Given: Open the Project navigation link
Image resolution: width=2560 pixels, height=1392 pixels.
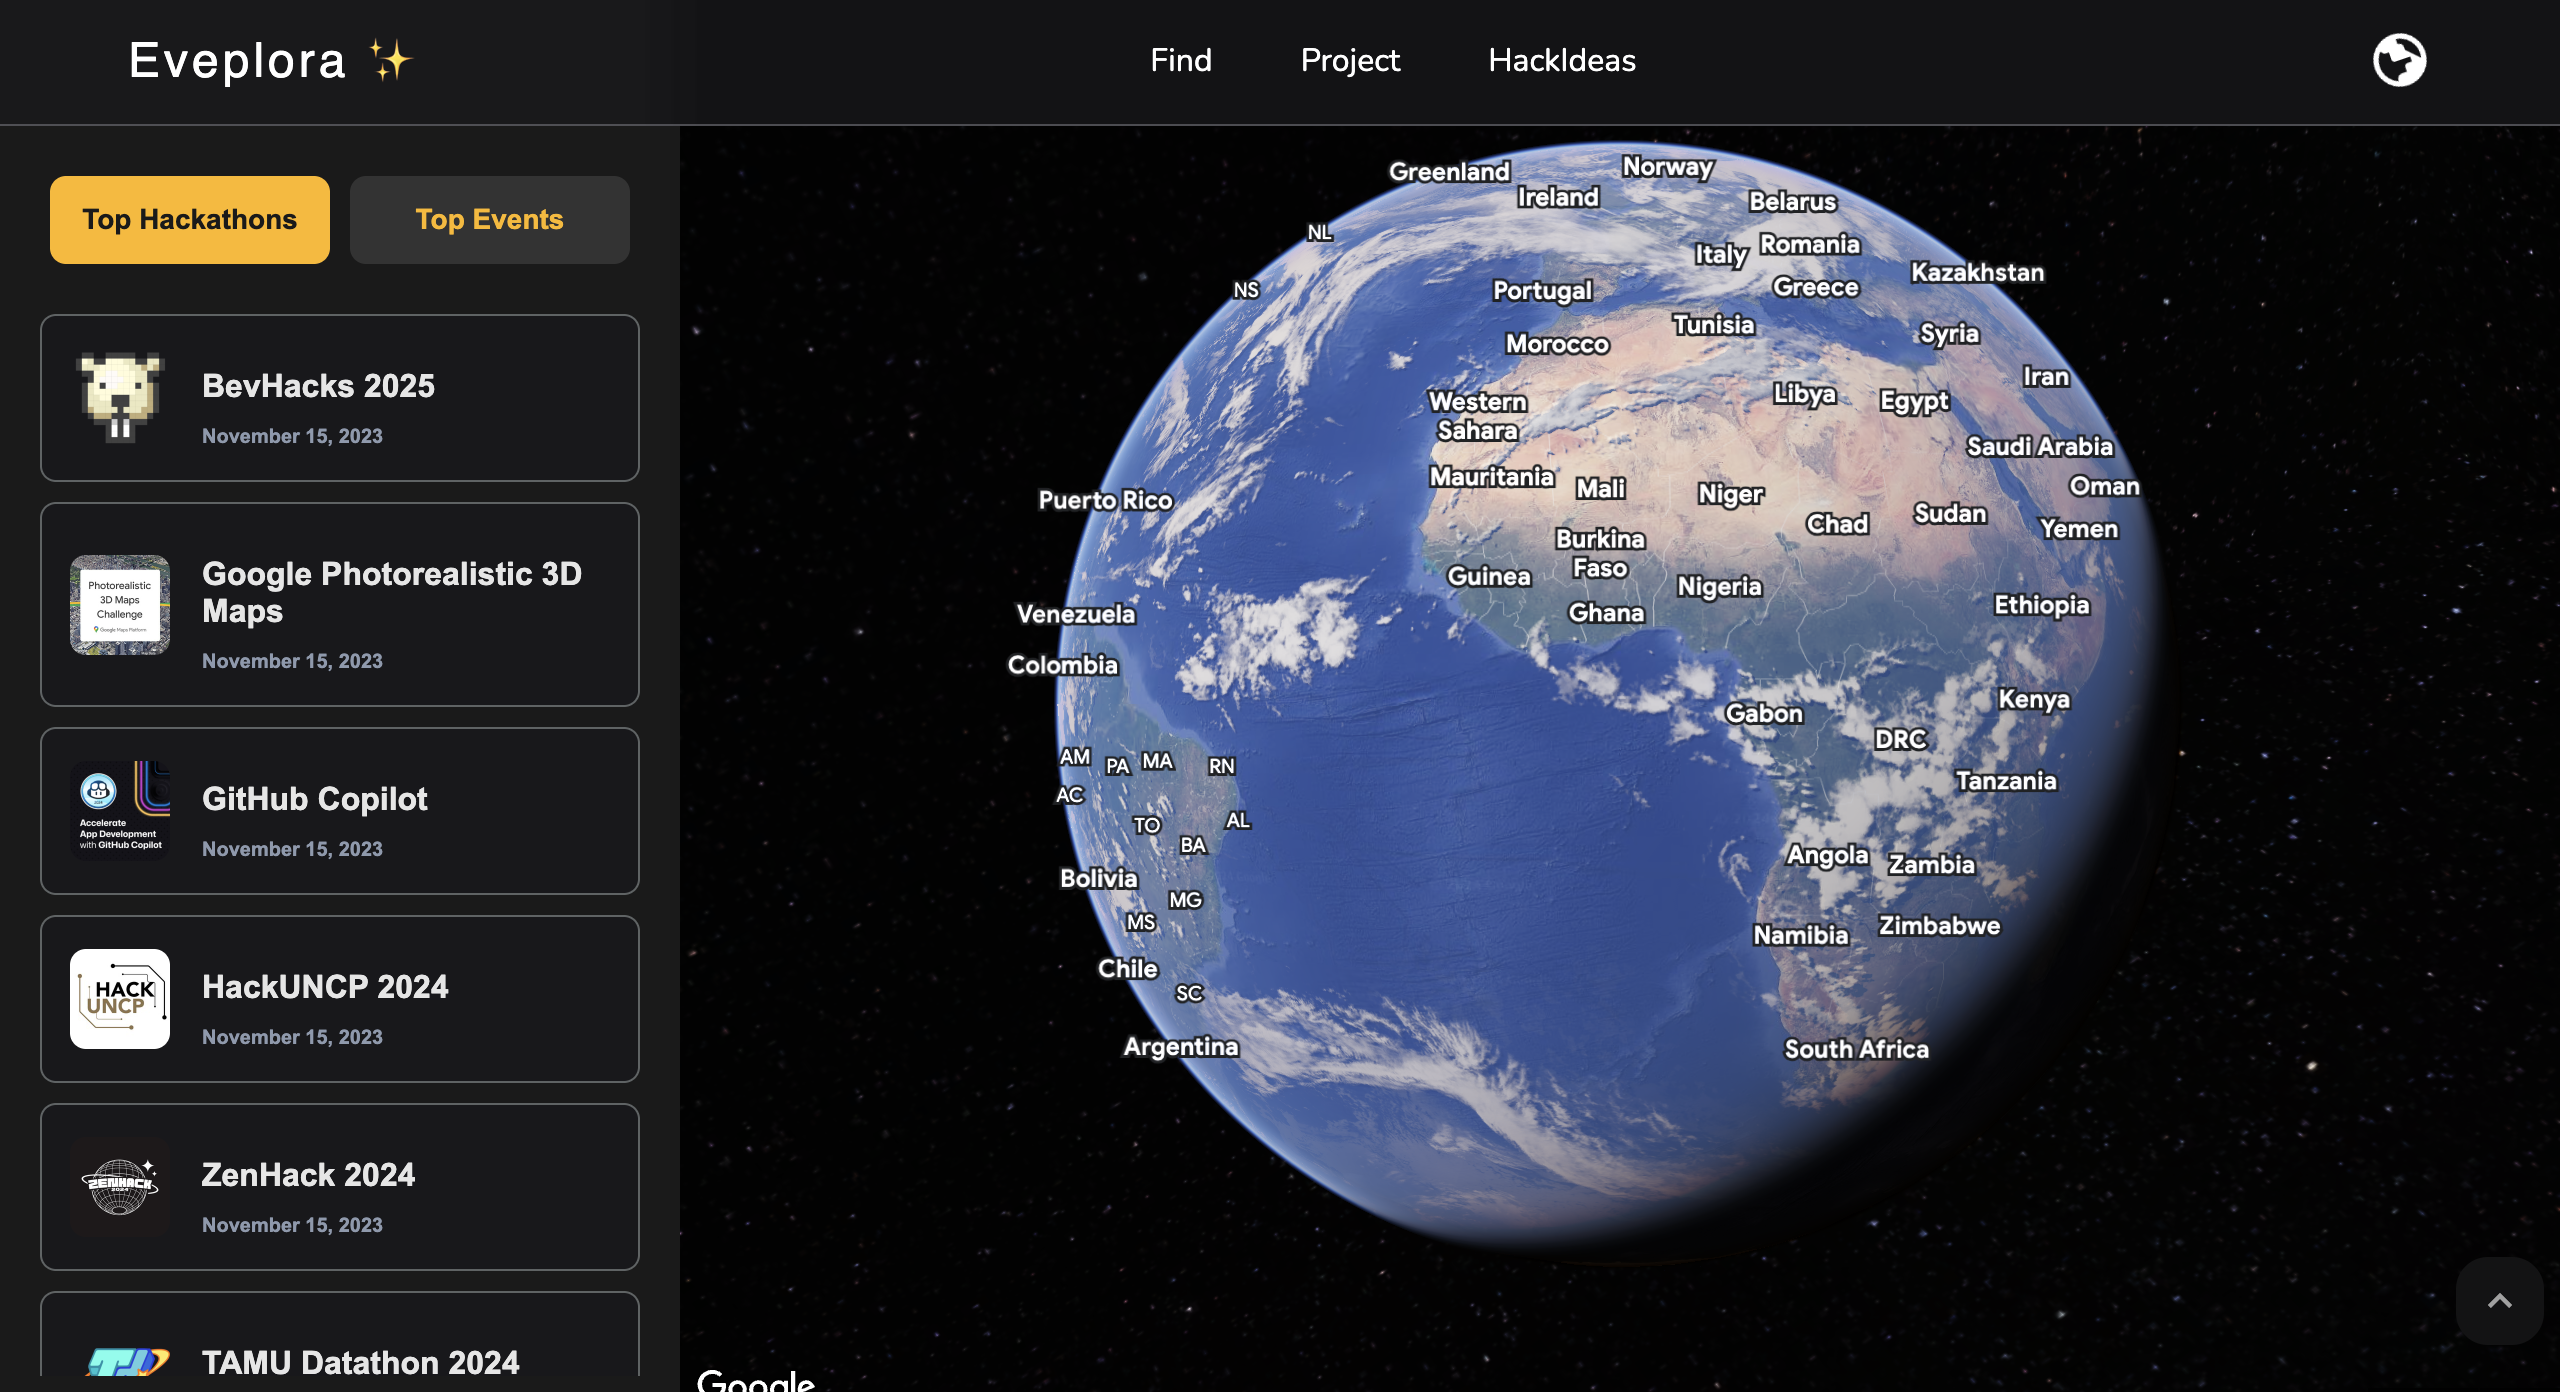Looking at the screenshot, I should coord(1350,60).
